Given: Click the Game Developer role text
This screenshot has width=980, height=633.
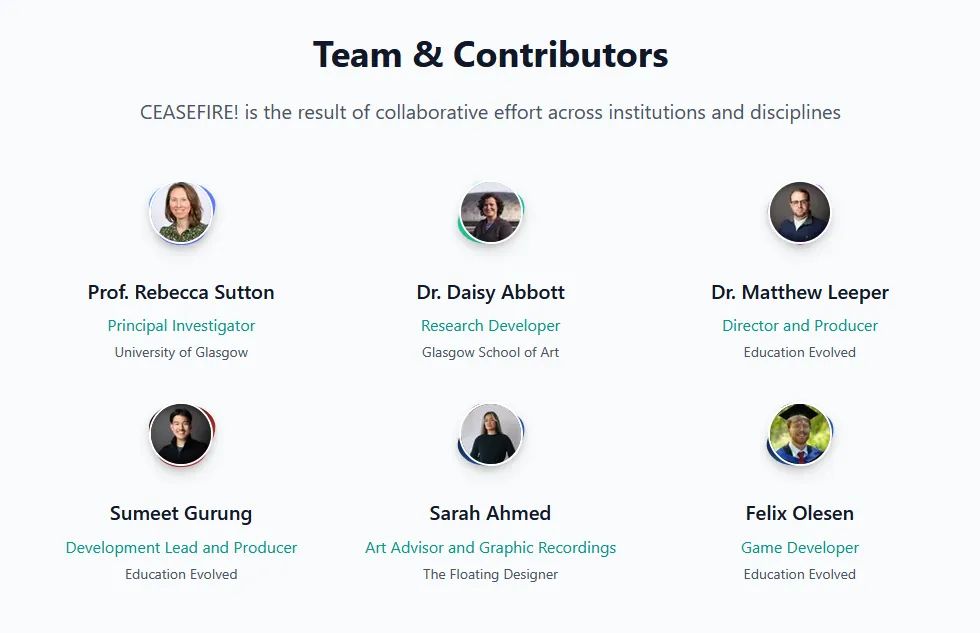Looking at the screenshot, I should coord(800,547).
